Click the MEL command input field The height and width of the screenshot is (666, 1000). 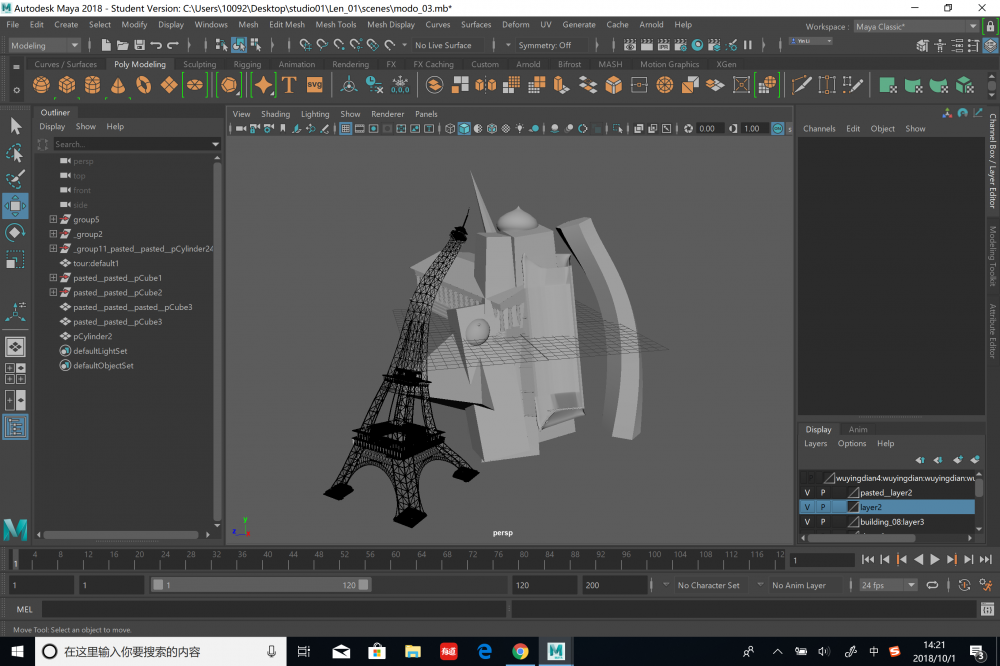(274, 609)
